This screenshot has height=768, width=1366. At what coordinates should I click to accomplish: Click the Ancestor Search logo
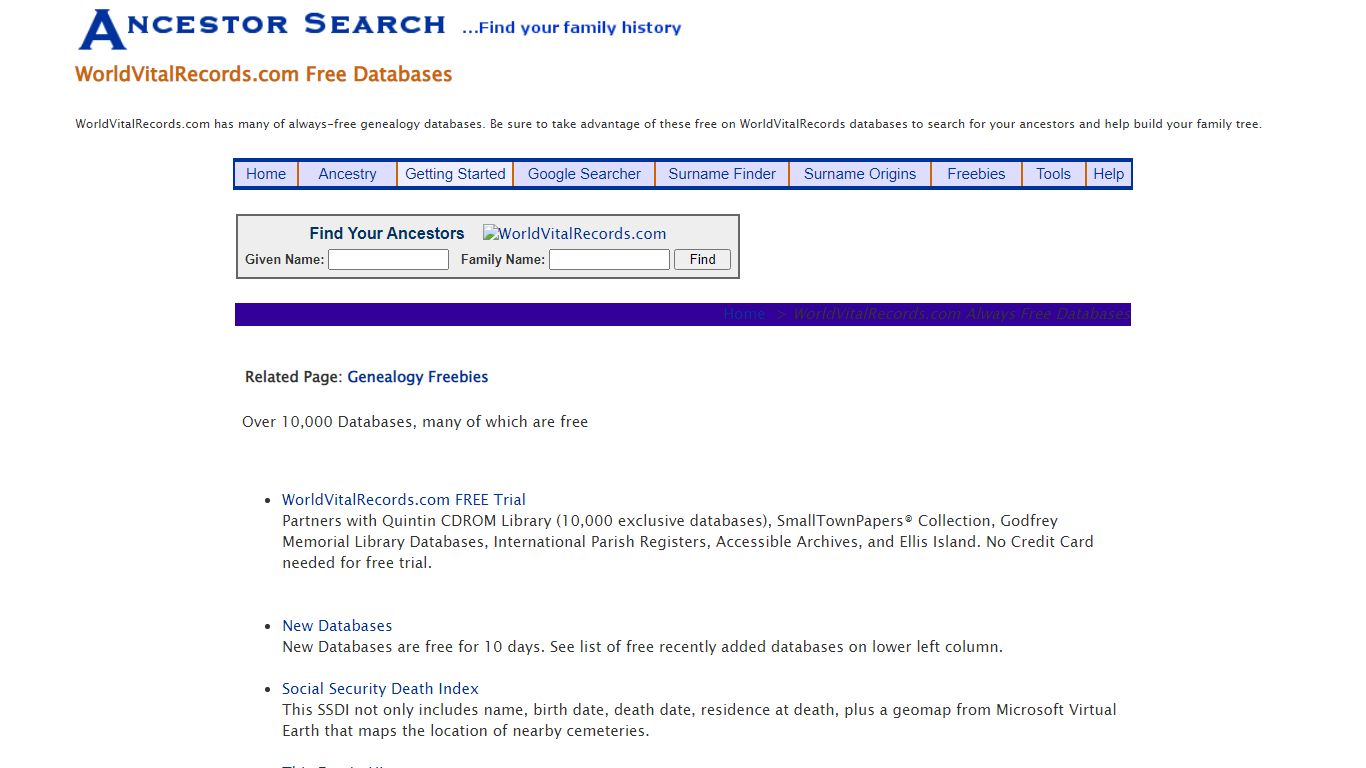262,29
